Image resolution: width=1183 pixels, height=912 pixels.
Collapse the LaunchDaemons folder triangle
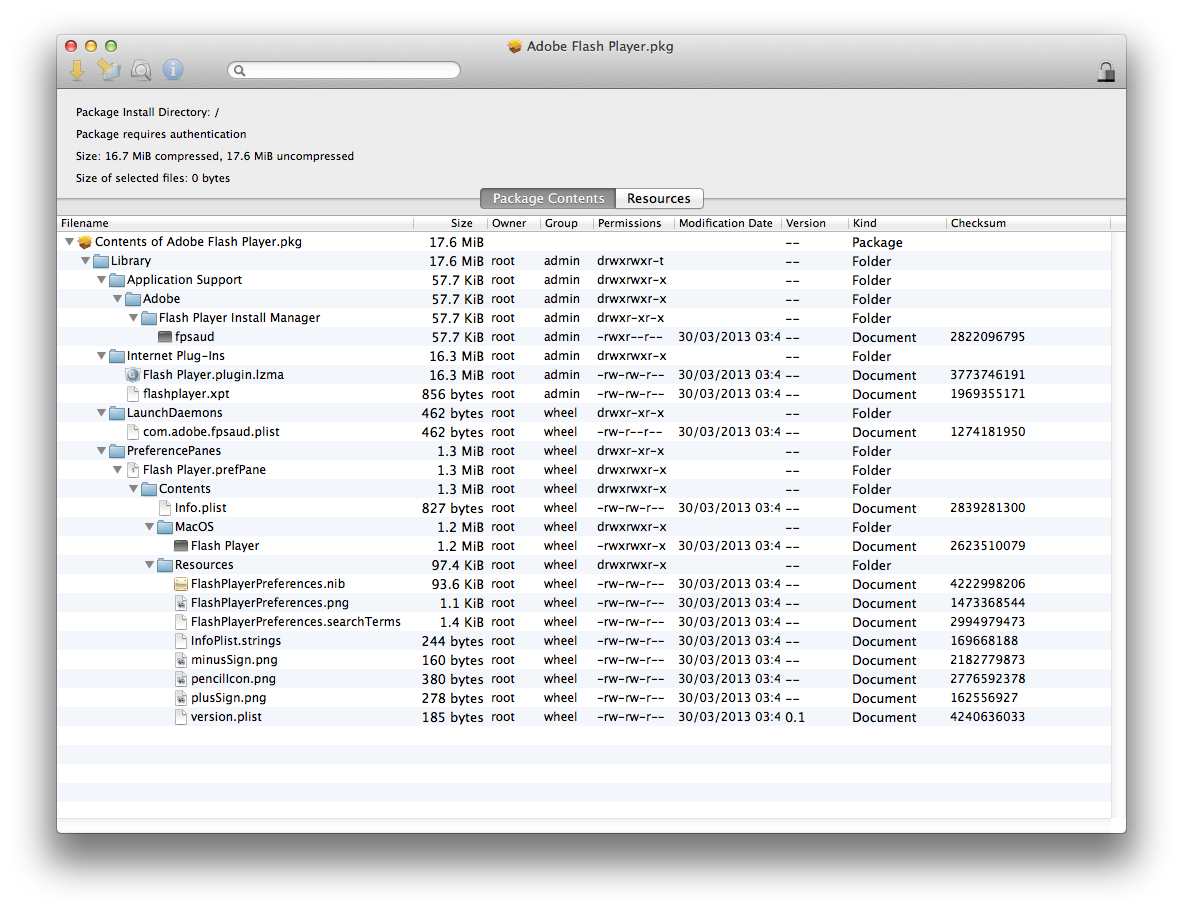coord(101,413)
